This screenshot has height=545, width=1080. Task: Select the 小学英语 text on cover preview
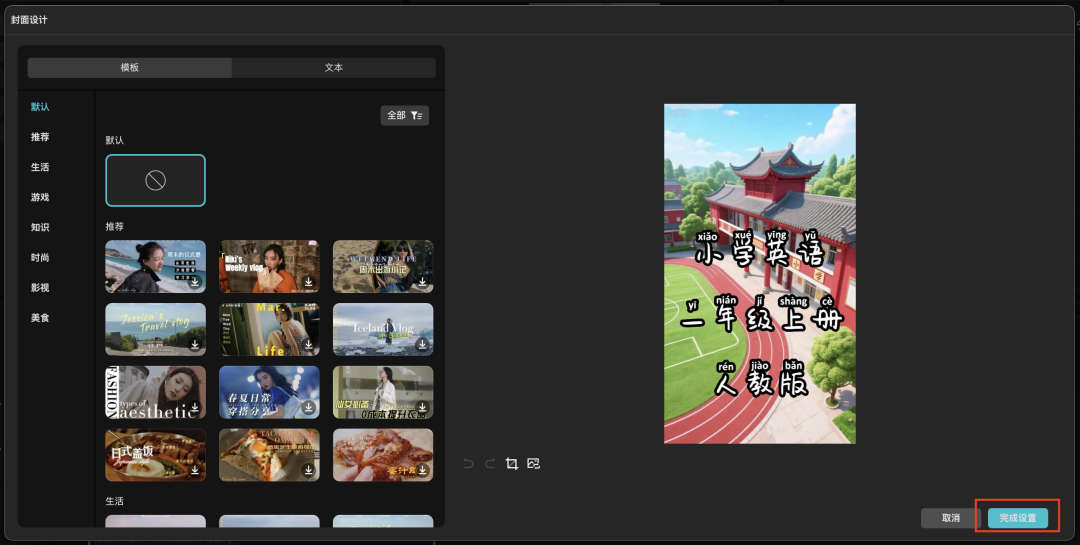pyautogui.click(x=759, y=249)
